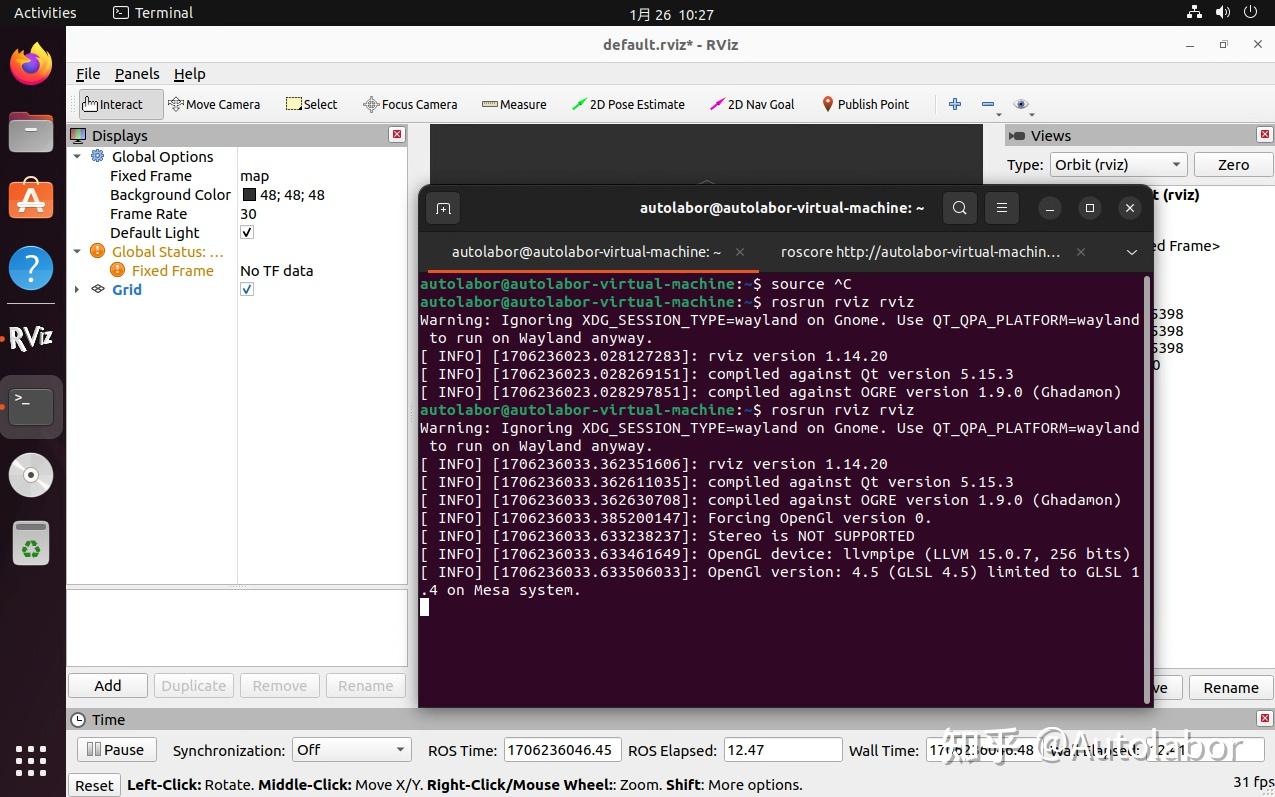
Task: Collapse the Global Options tree item
Action: (x=77, y=156)
